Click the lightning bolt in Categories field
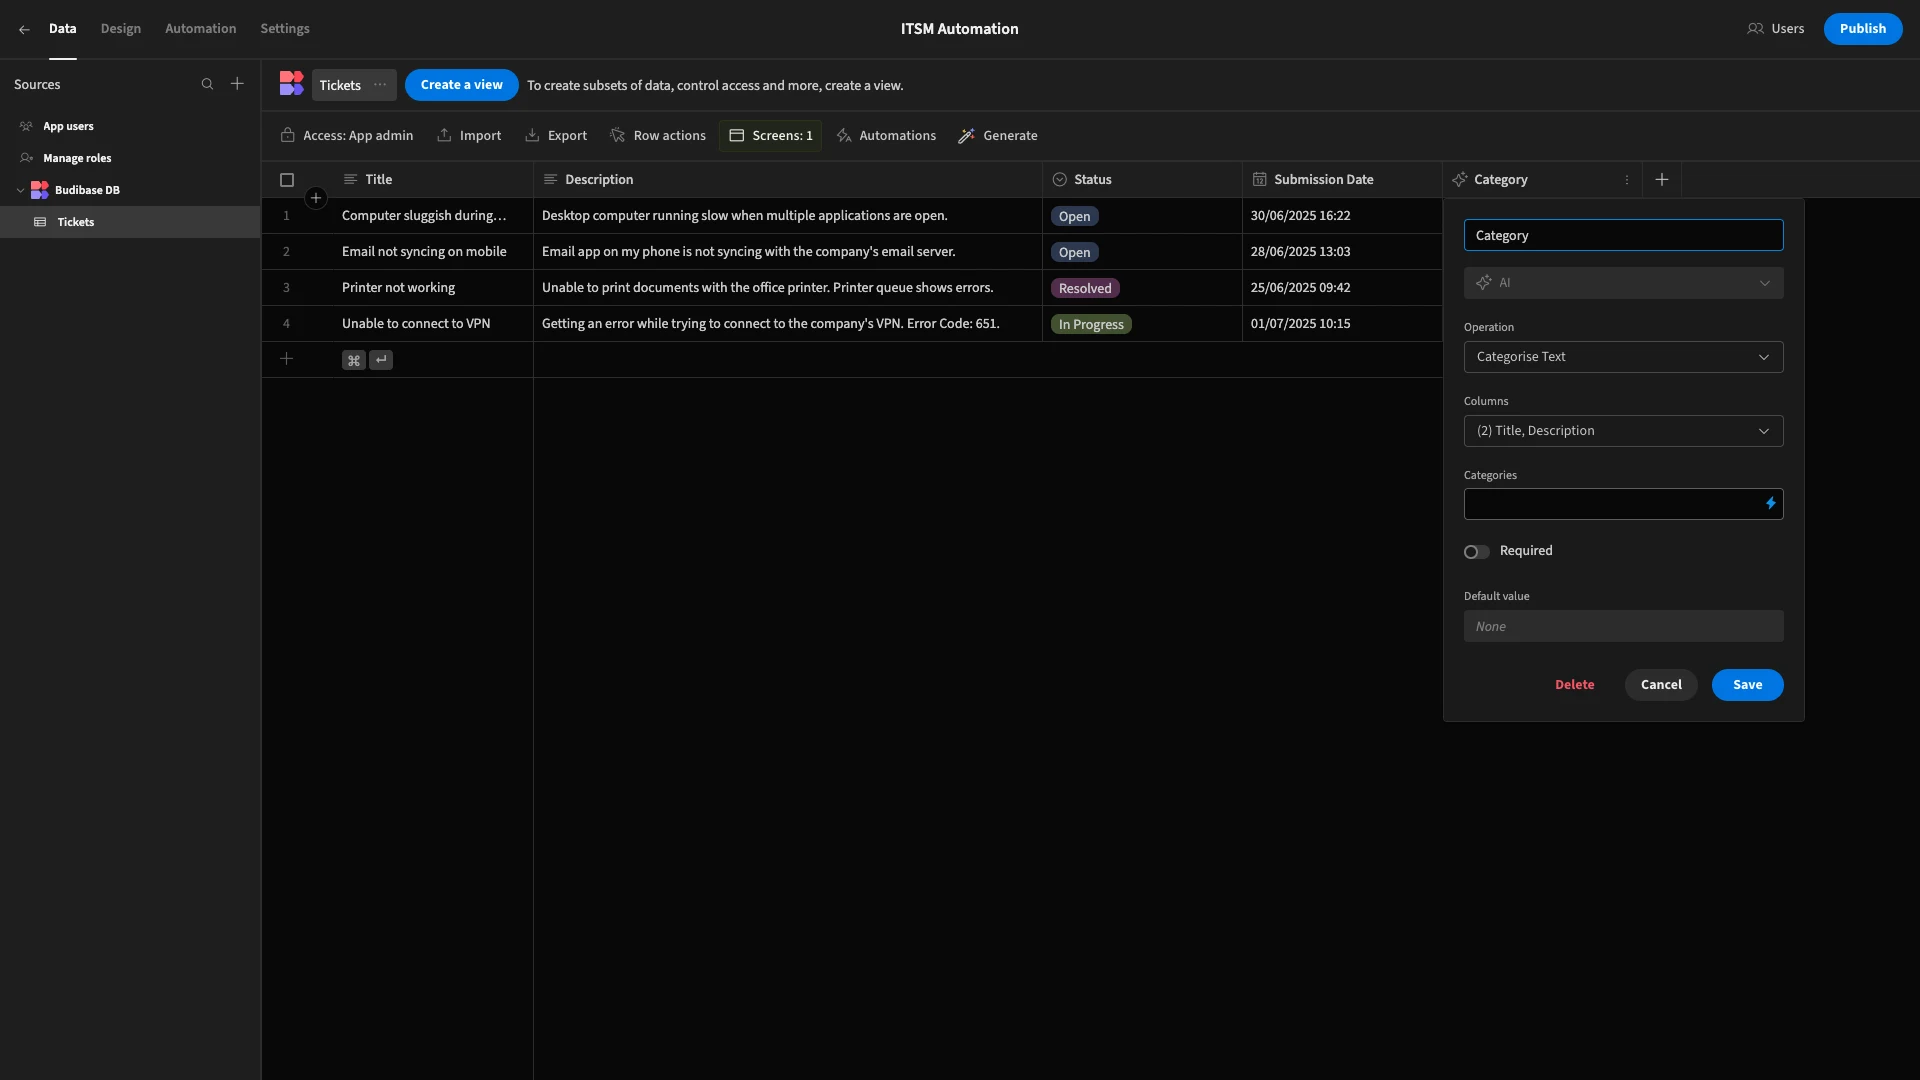The image size is (1920, 1080). tap(1770, 504)
